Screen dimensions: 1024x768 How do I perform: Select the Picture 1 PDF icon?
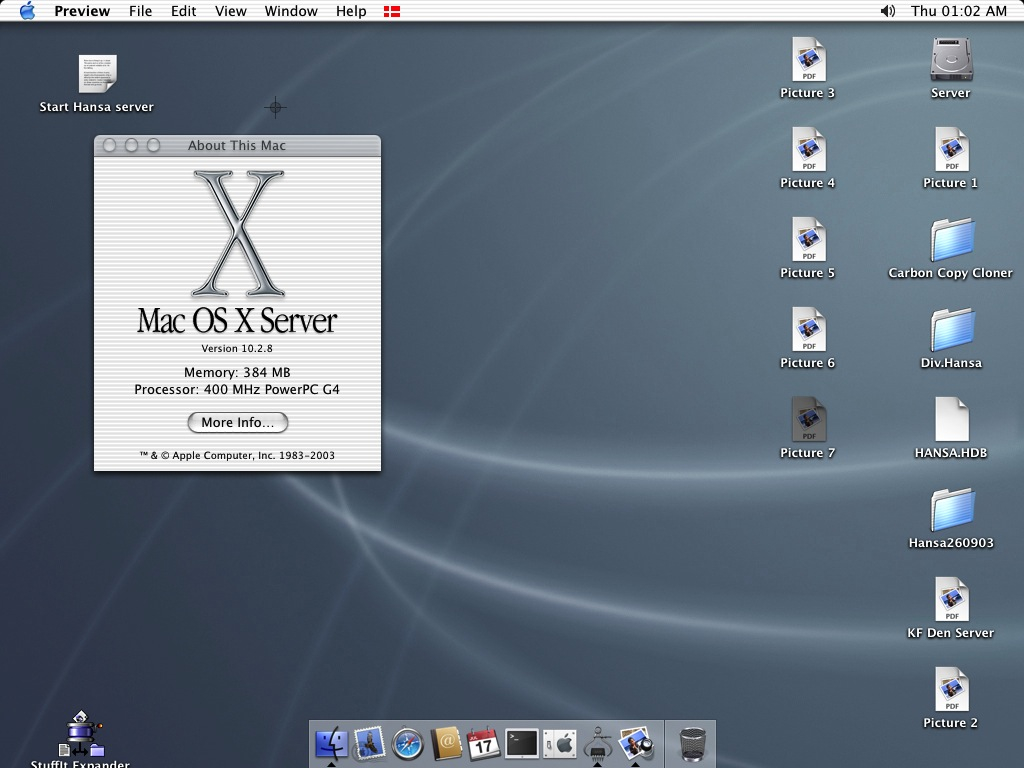[x=952, y=150]
